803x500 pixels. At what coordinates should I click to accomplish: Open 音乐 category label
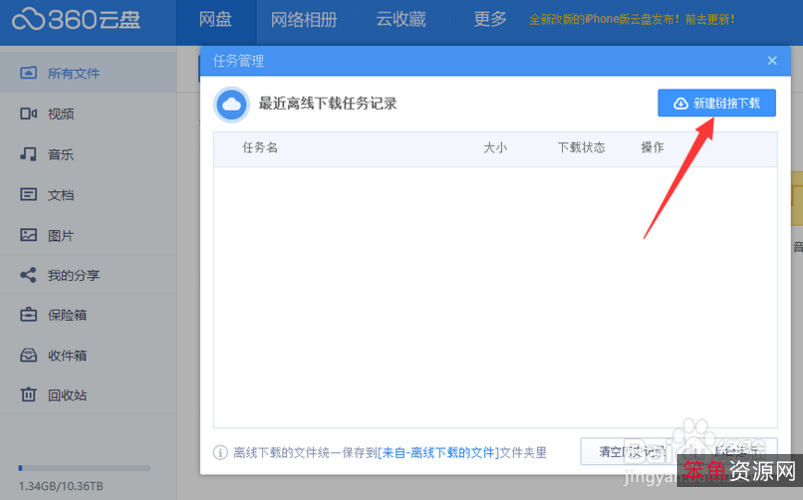[x=61, y=154]
